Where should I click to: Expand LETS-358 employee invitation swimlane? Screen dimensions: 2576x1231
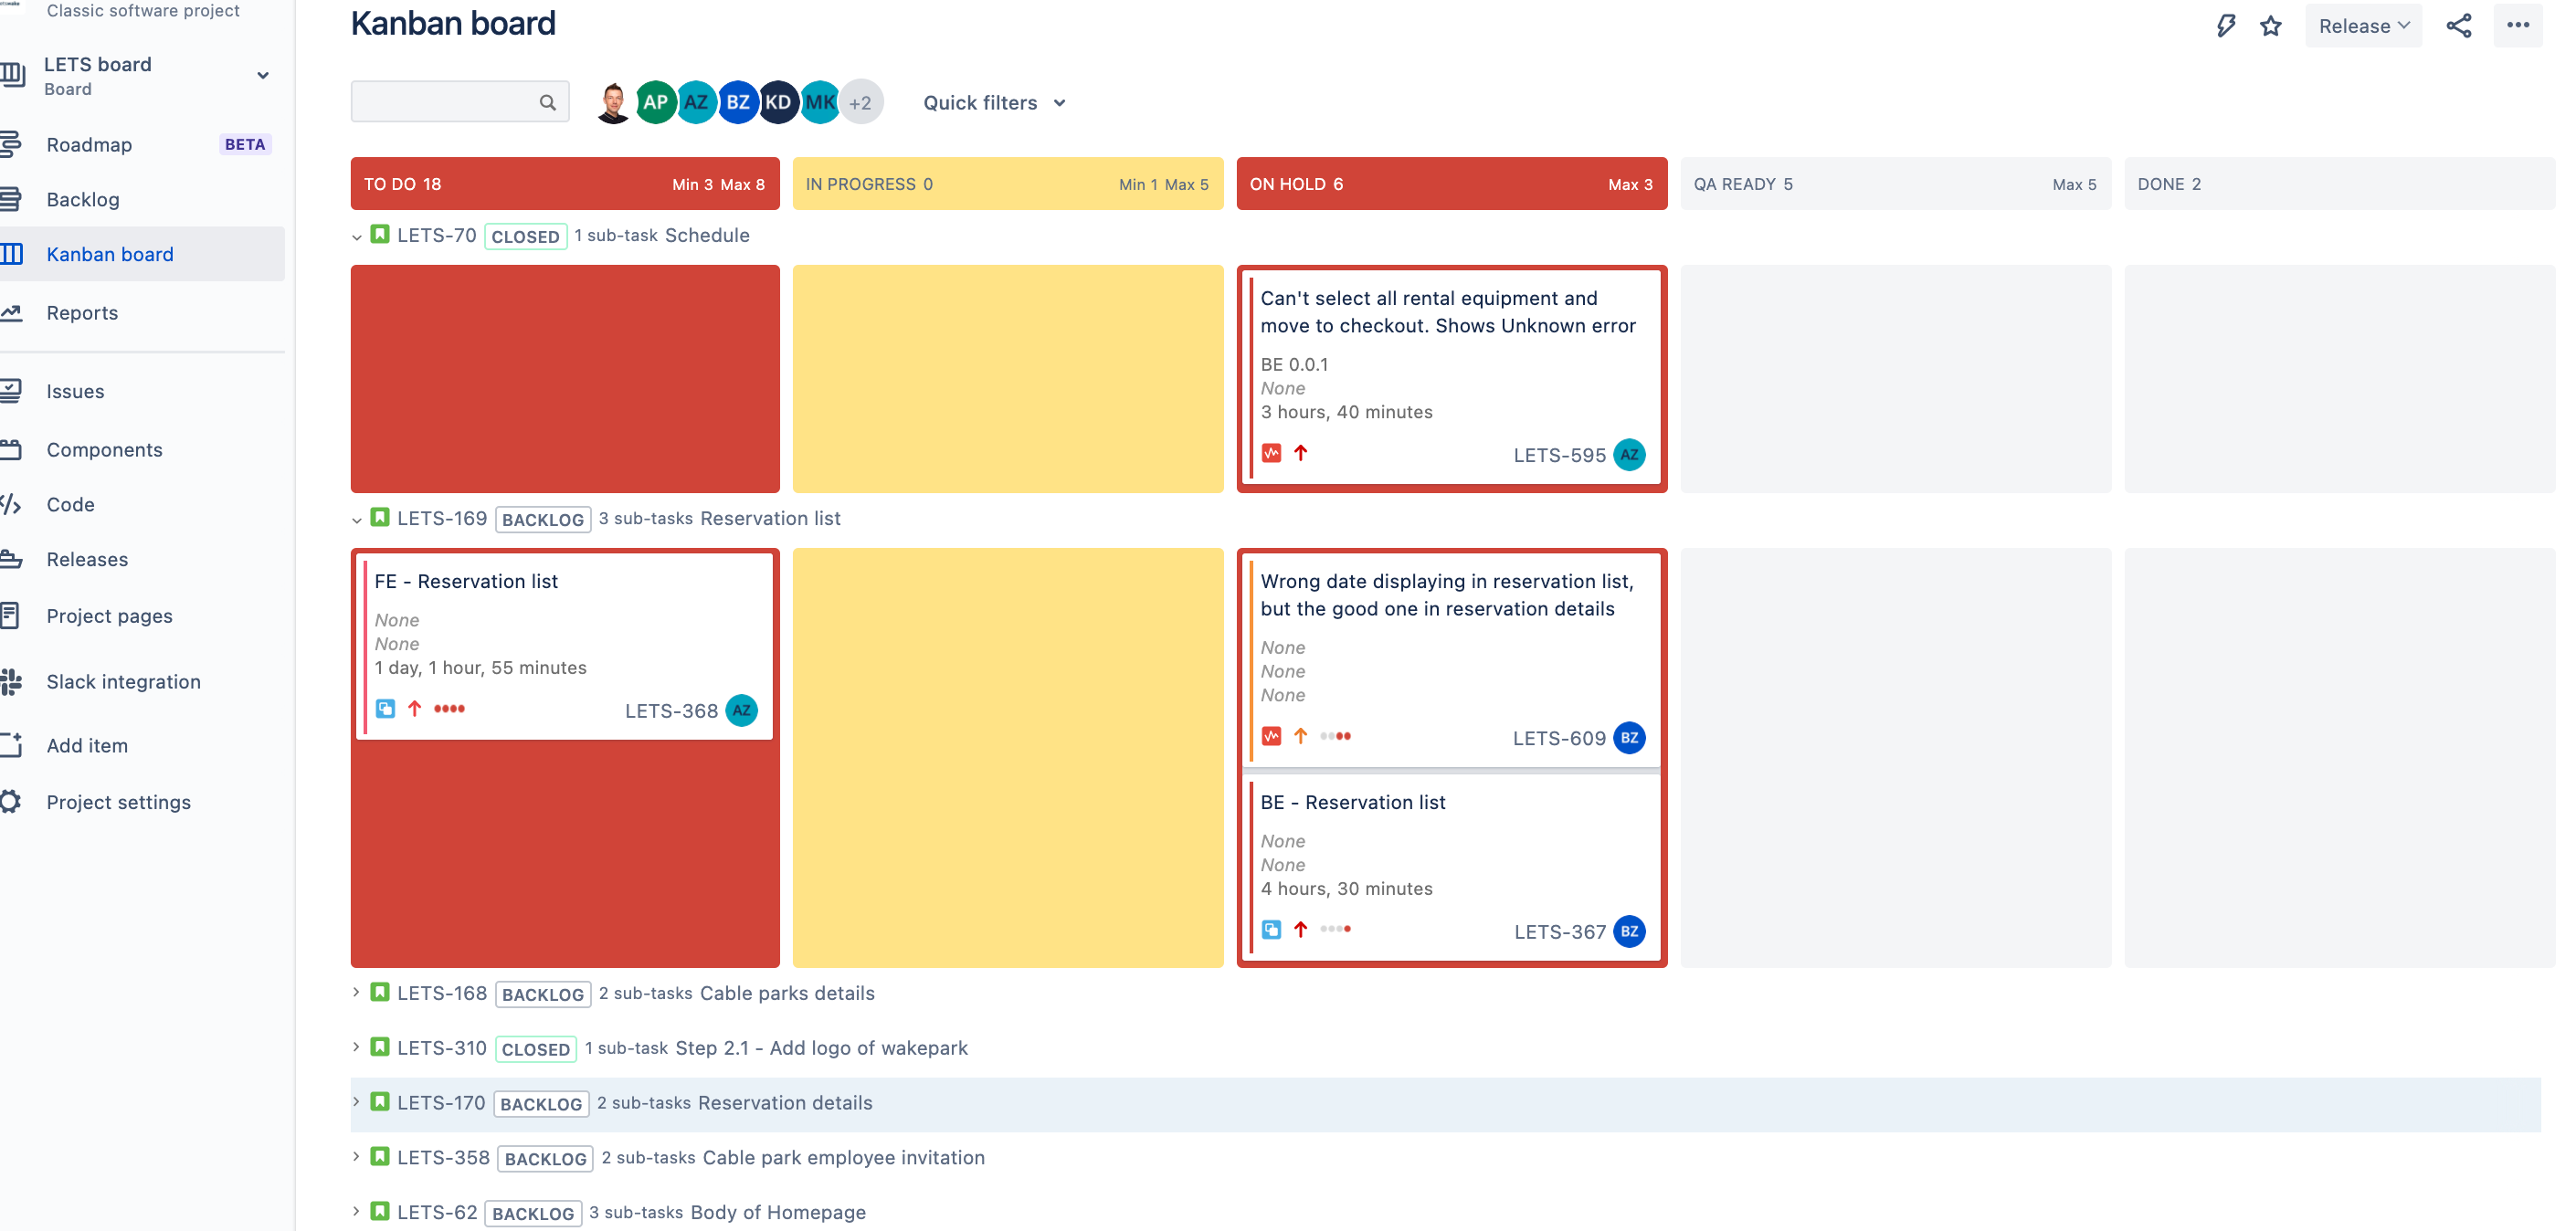[x=357, y=1157]
